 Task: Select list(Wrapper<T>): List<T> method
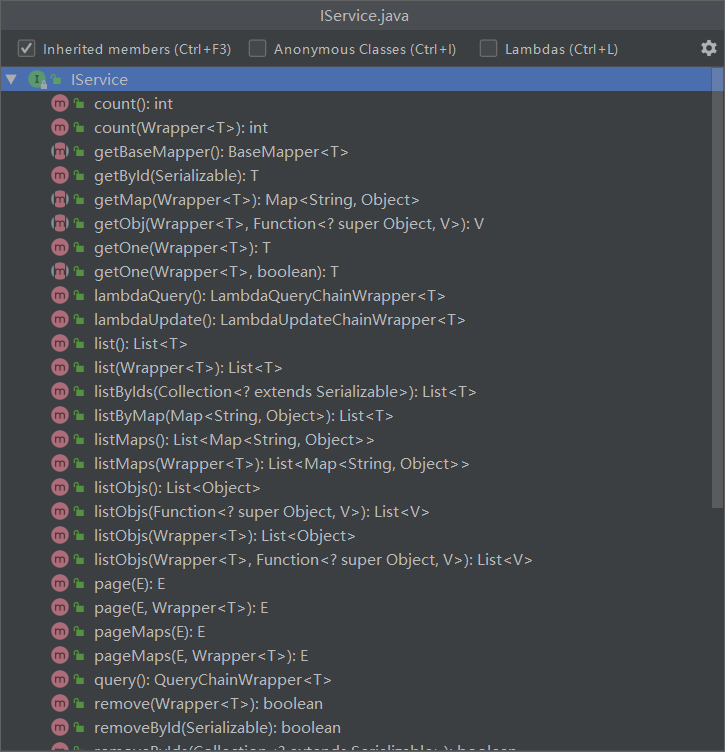(x=188, y=367)
